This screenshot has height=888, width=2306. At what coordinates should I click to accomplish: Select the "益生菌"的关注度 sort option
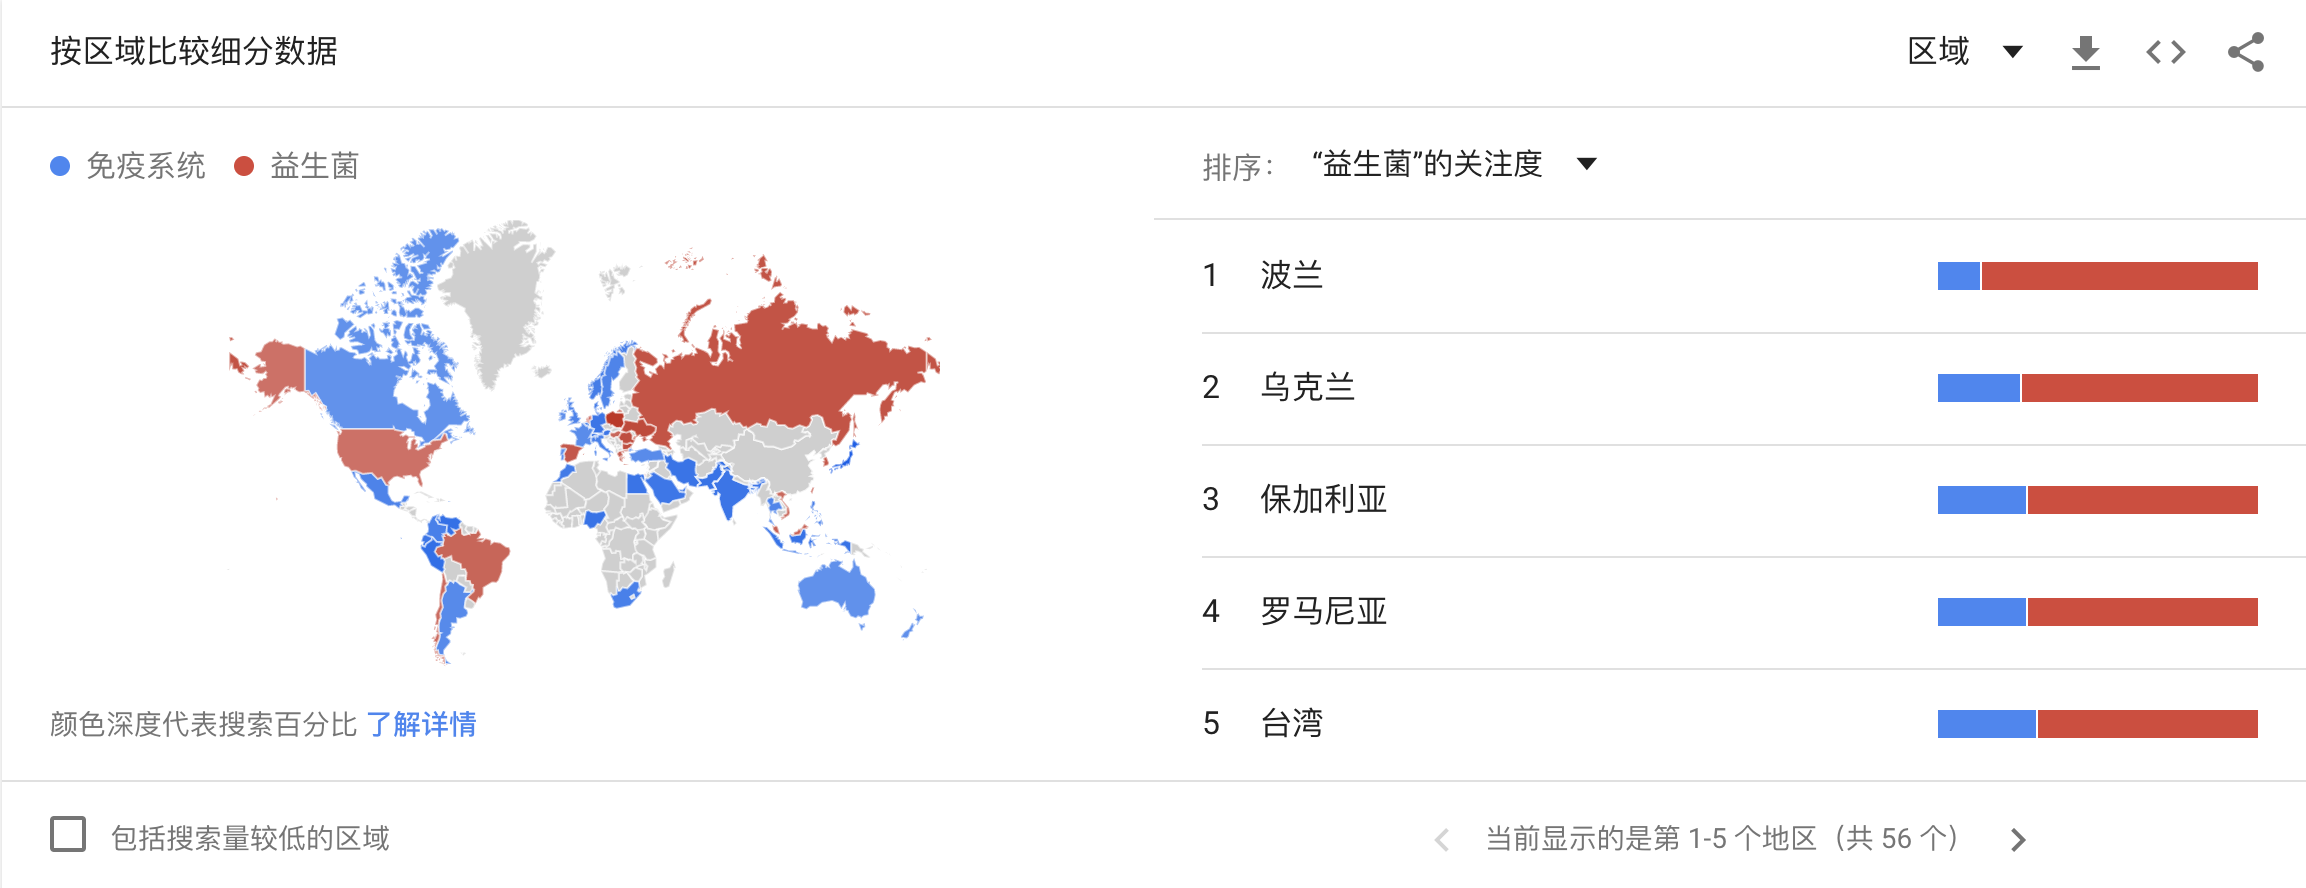[1427, 164]
